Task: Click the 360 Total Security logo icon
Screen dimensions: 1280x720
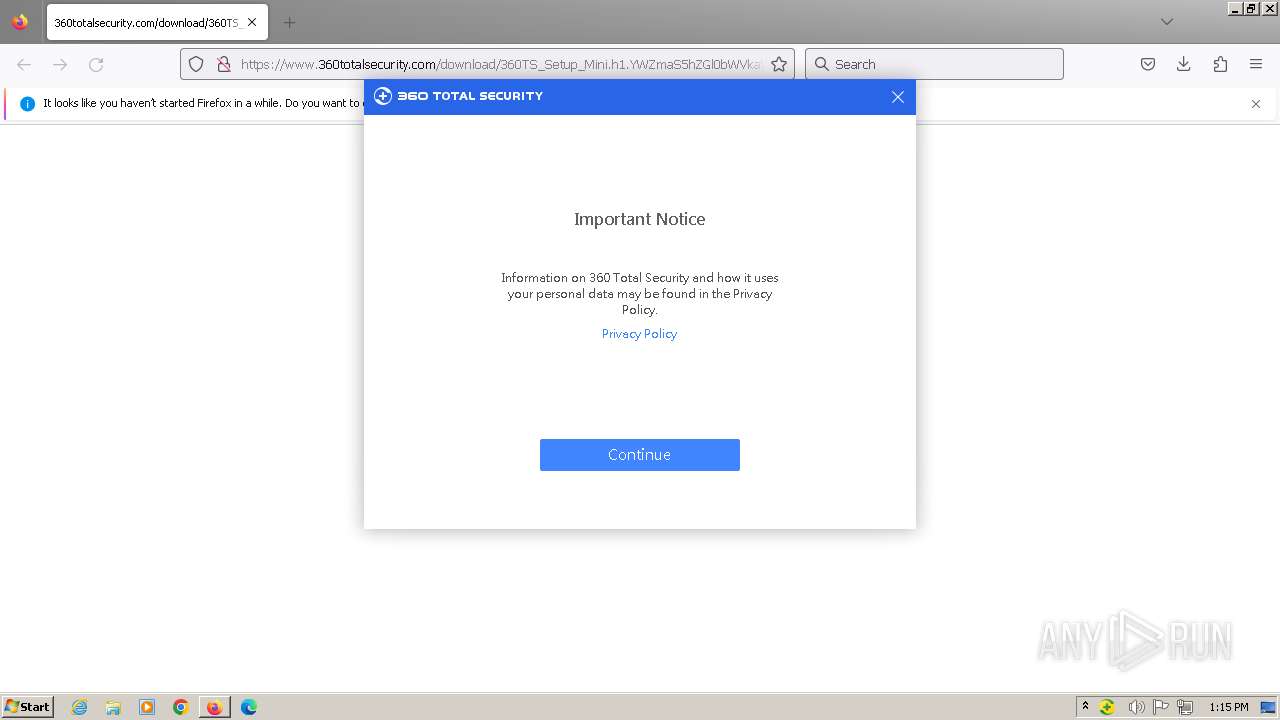Action: pos(383,96)
